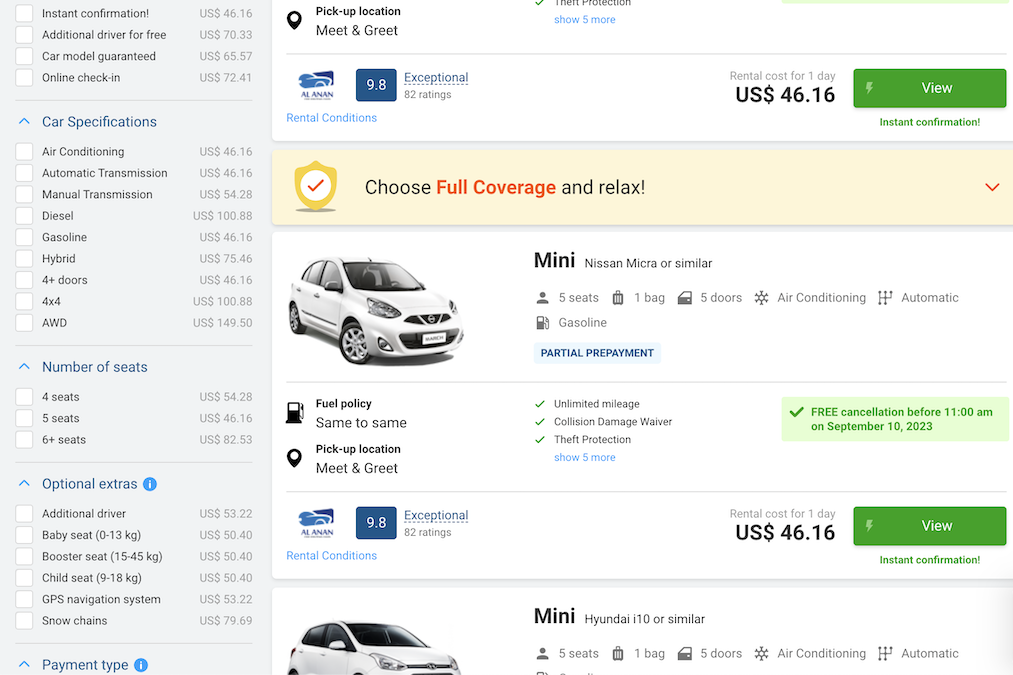Image resolution: width=1013 pixels, height=675 pixels.
Task: Click the Nissan Micra air conditioning snowflake icon
Action: [762, 298]
